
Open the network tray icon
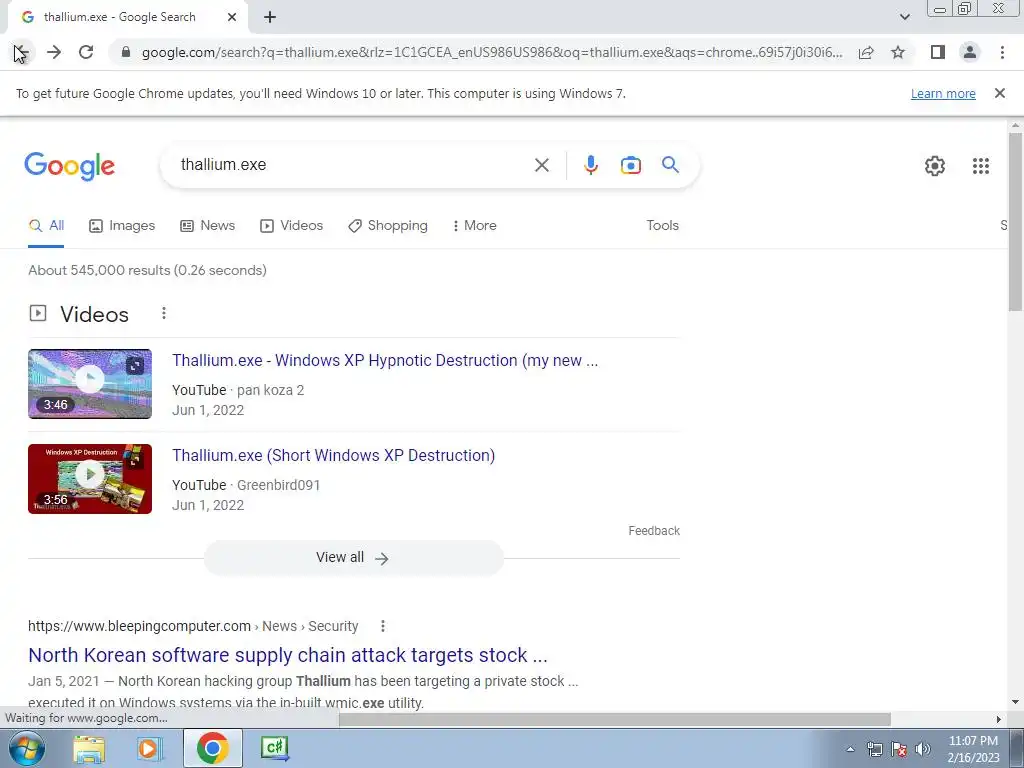[x=874, y=749]
